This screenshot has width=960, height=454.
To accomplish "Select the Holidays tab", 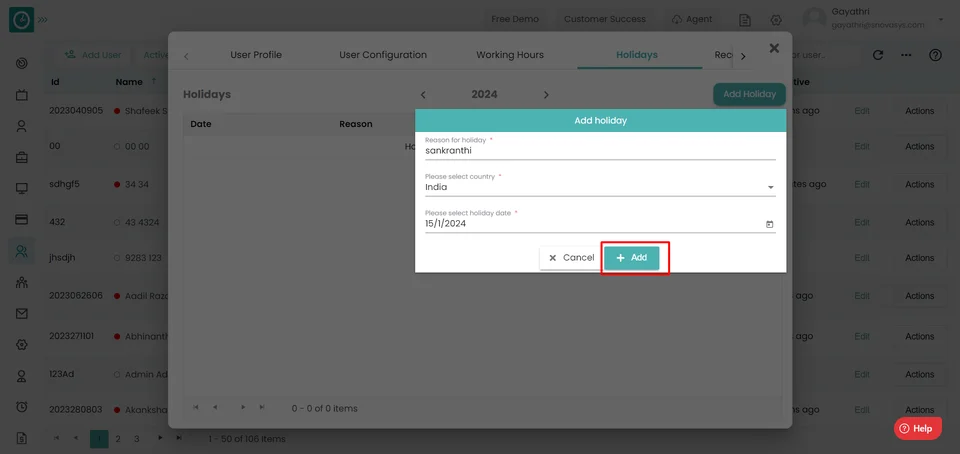I will click(x=637, y=55).
